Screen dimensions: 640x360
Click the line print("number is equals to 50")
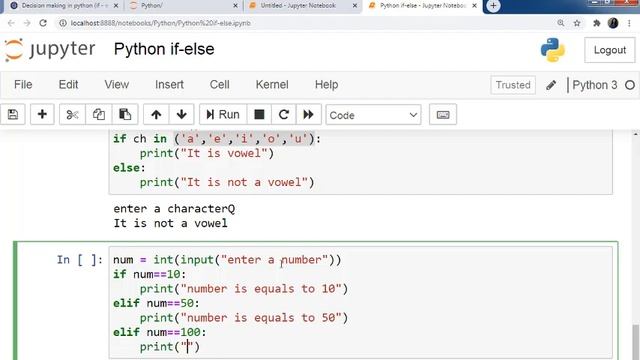click(x=244, y=318)
